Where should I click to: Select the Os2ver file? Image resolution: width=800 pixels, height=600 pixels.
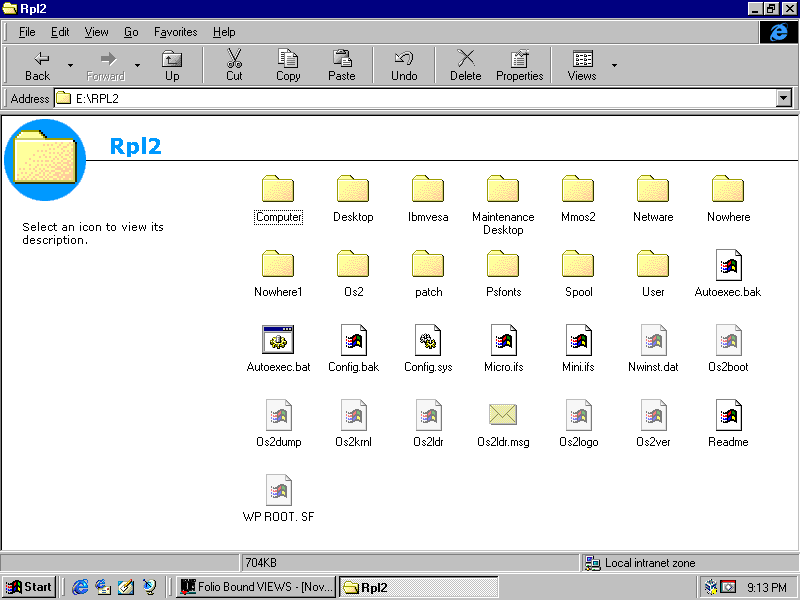coord(653,424)
